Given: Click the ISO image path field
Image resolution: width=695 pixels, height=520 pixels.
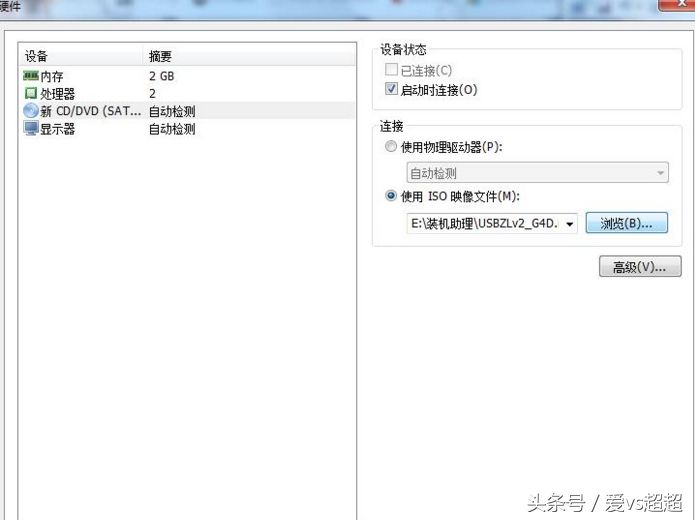Looking at the screenshot, I should pyautogui.click(x=492, y=223).
